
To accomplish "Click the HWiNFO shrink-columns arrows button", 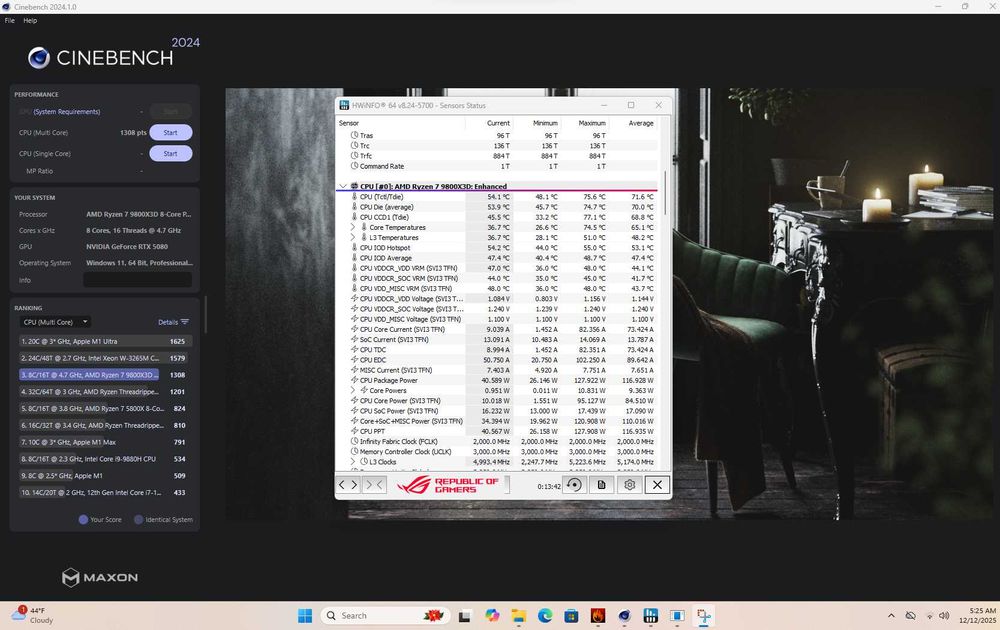I will coord(374,485).
